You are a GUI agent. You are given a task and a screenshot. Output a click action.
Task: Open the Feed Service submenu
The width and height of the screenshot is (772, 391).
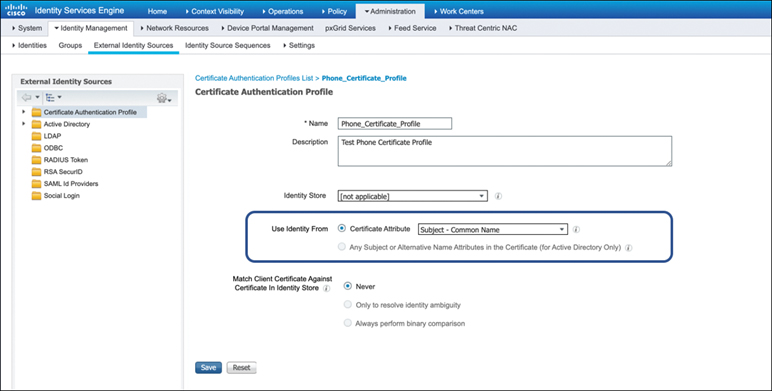pos(412,28)
